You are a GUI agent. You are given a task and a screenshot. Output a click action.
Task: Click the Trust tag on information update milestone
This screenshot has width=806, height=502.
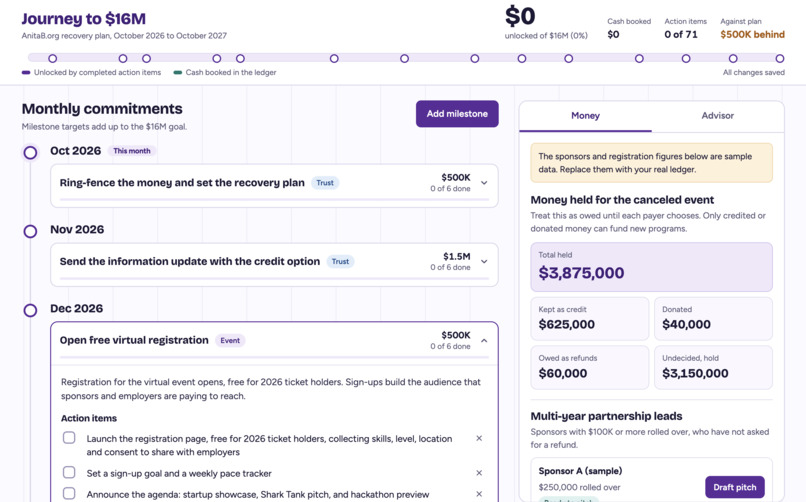click(340, 262)
